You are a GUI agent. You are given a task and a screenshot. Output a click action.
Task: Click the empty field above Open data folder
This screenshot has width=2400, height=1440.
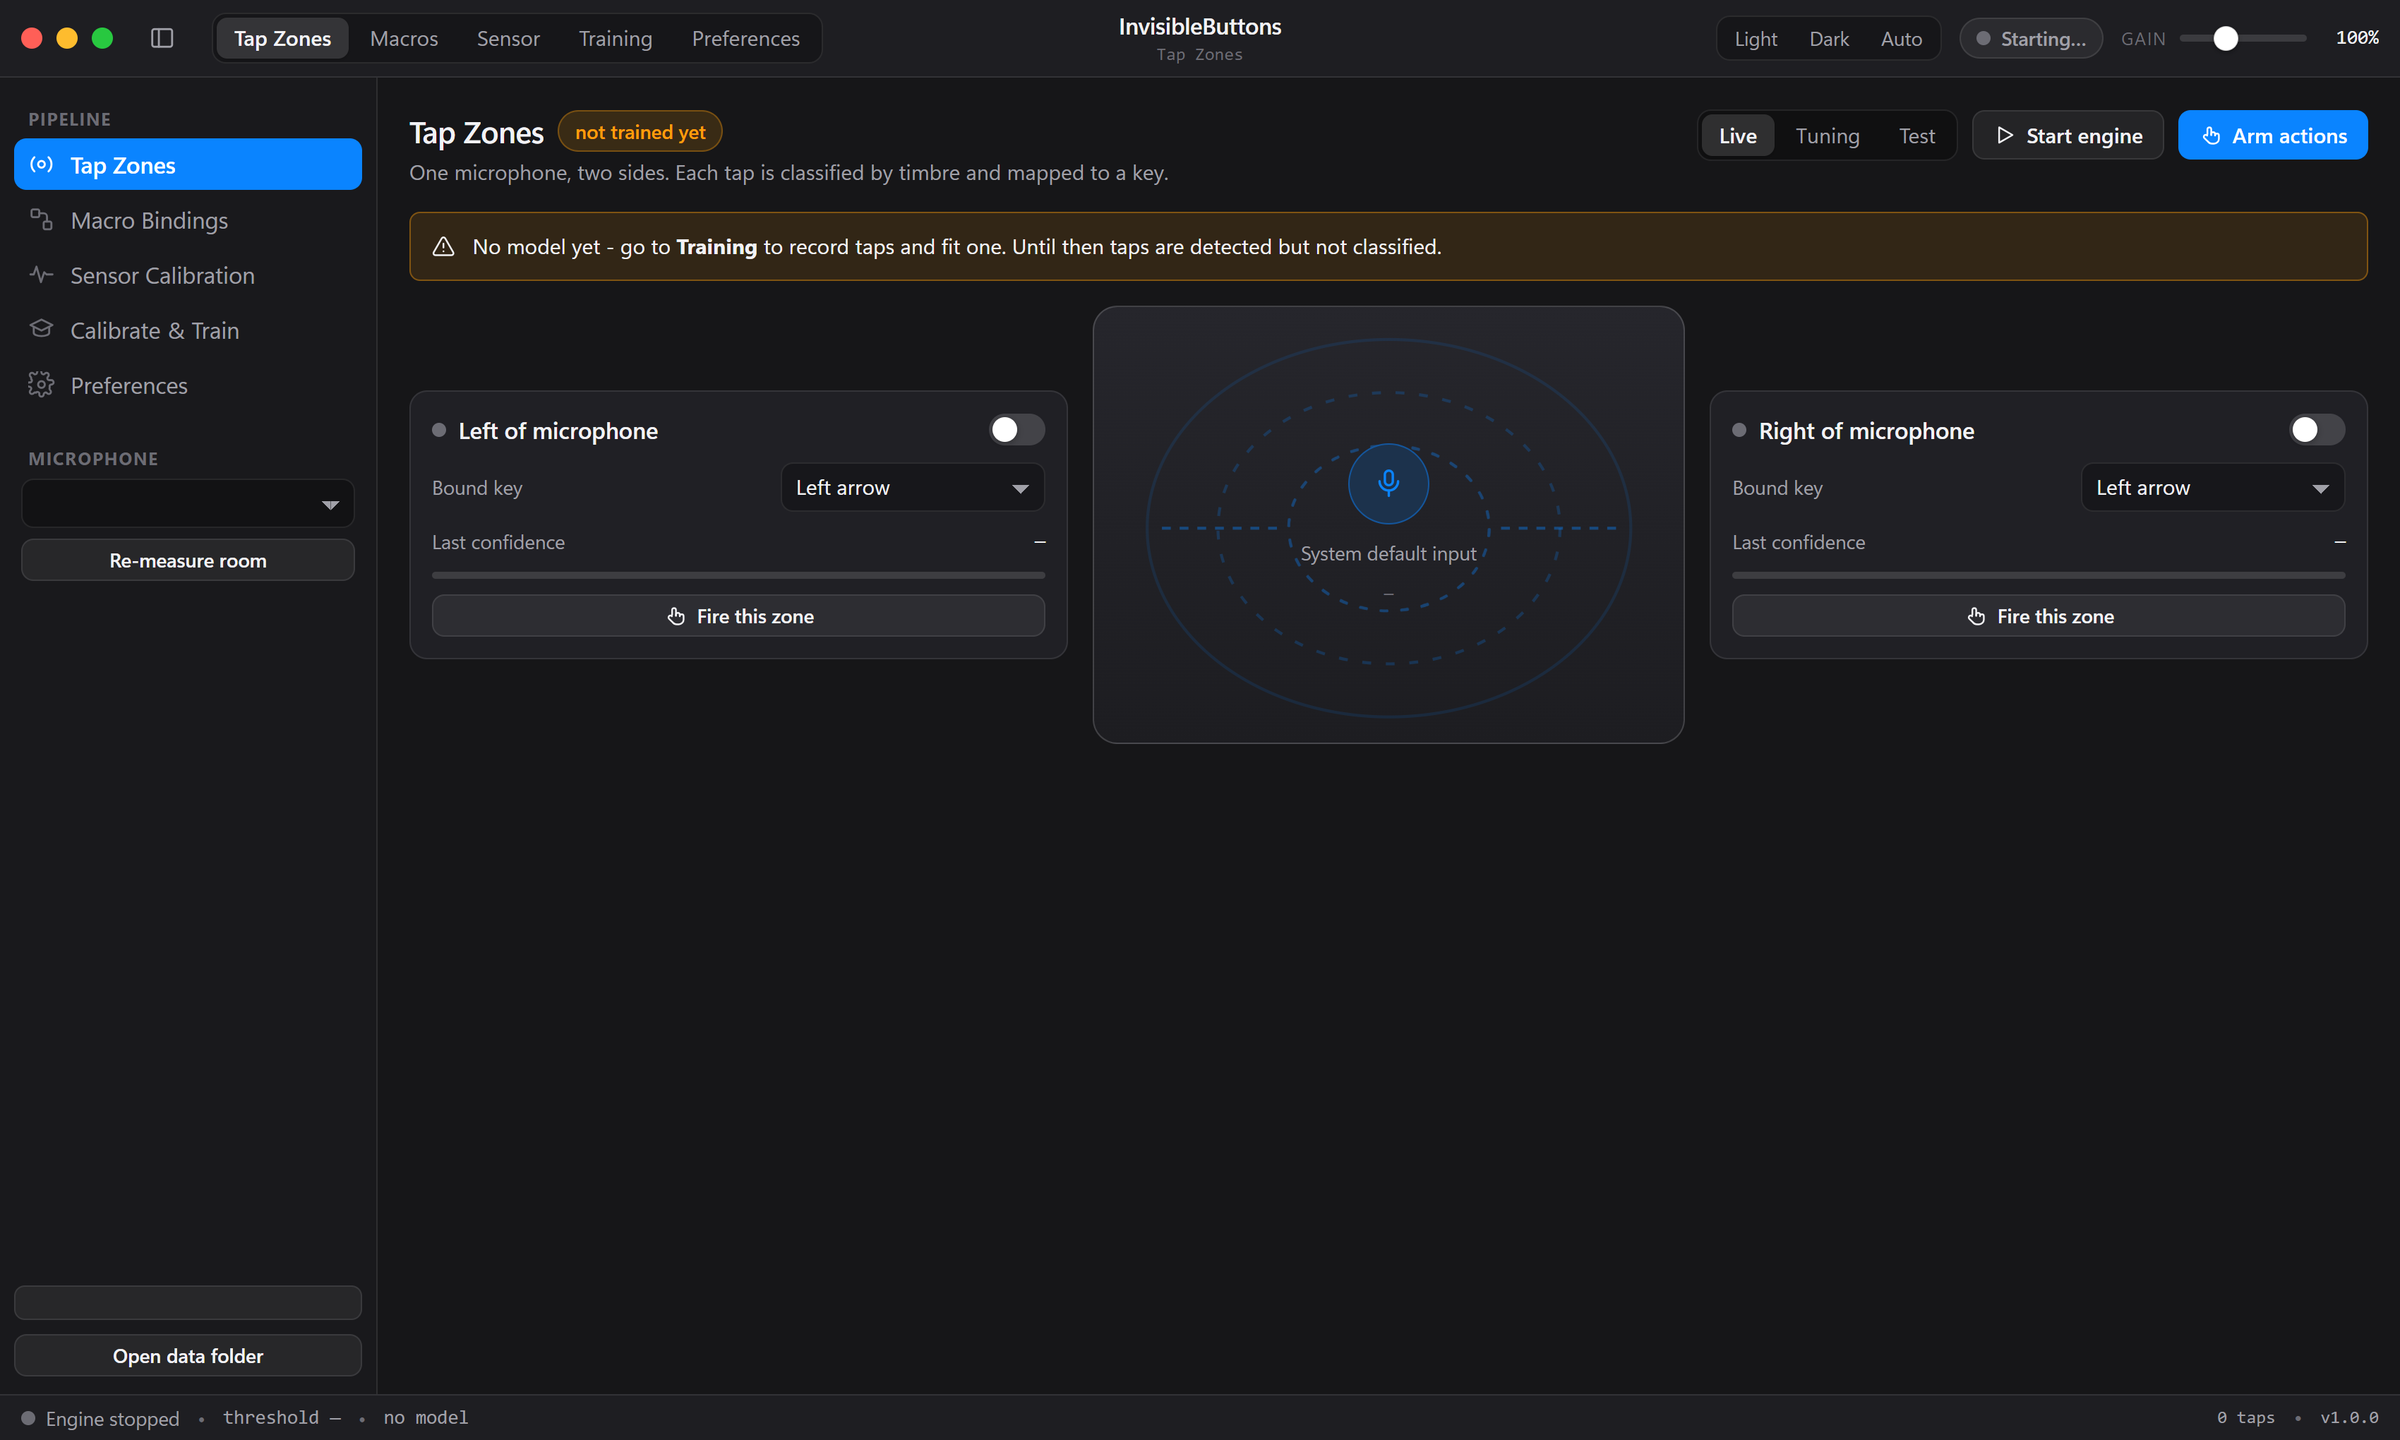pyautogui.click(x=188, y=1302)
